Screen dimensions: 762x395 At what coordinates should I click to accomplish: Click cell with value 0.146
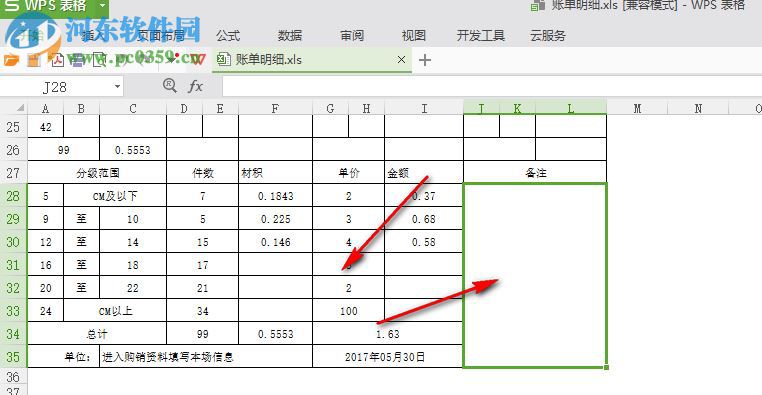(x=276, y=242)
